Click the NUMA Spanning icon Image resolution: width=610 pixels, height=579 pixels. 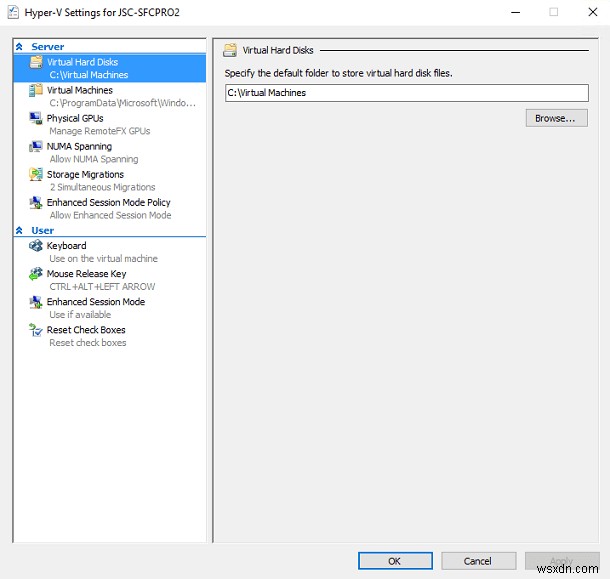(x=36, y=146)
